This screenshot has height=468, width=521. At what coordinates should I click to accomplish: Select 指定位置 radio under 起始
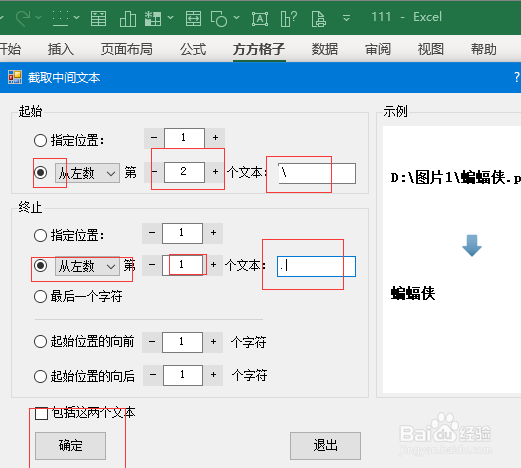click(x=40, y=140)
